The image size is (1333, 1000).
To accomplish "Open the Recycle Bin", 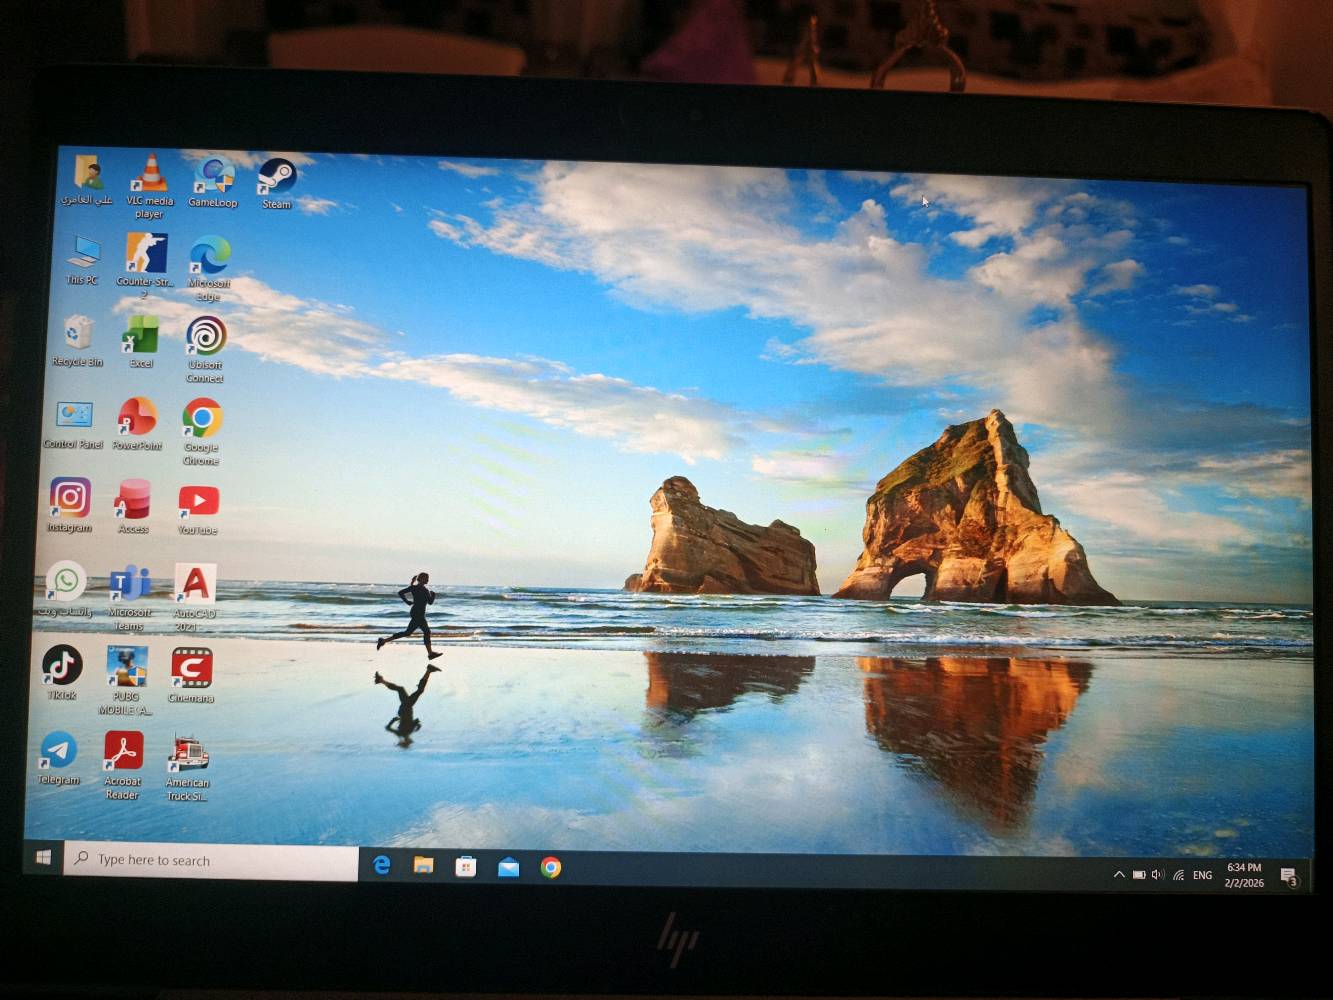I will pos(77,334).
